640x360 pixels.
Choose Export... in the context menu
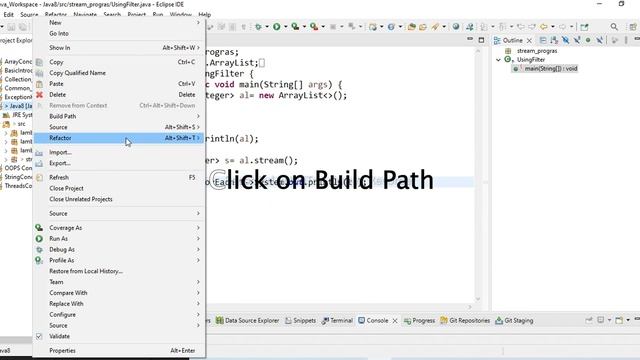pyautogui.click(x=119, y=163)
